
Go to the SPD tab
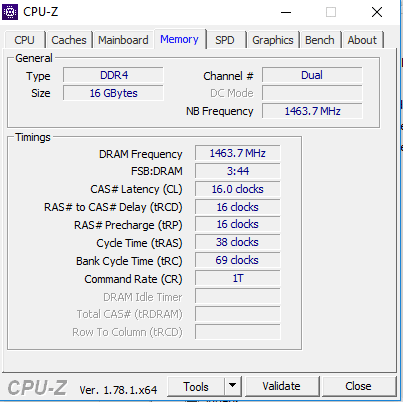pos(225,40)
